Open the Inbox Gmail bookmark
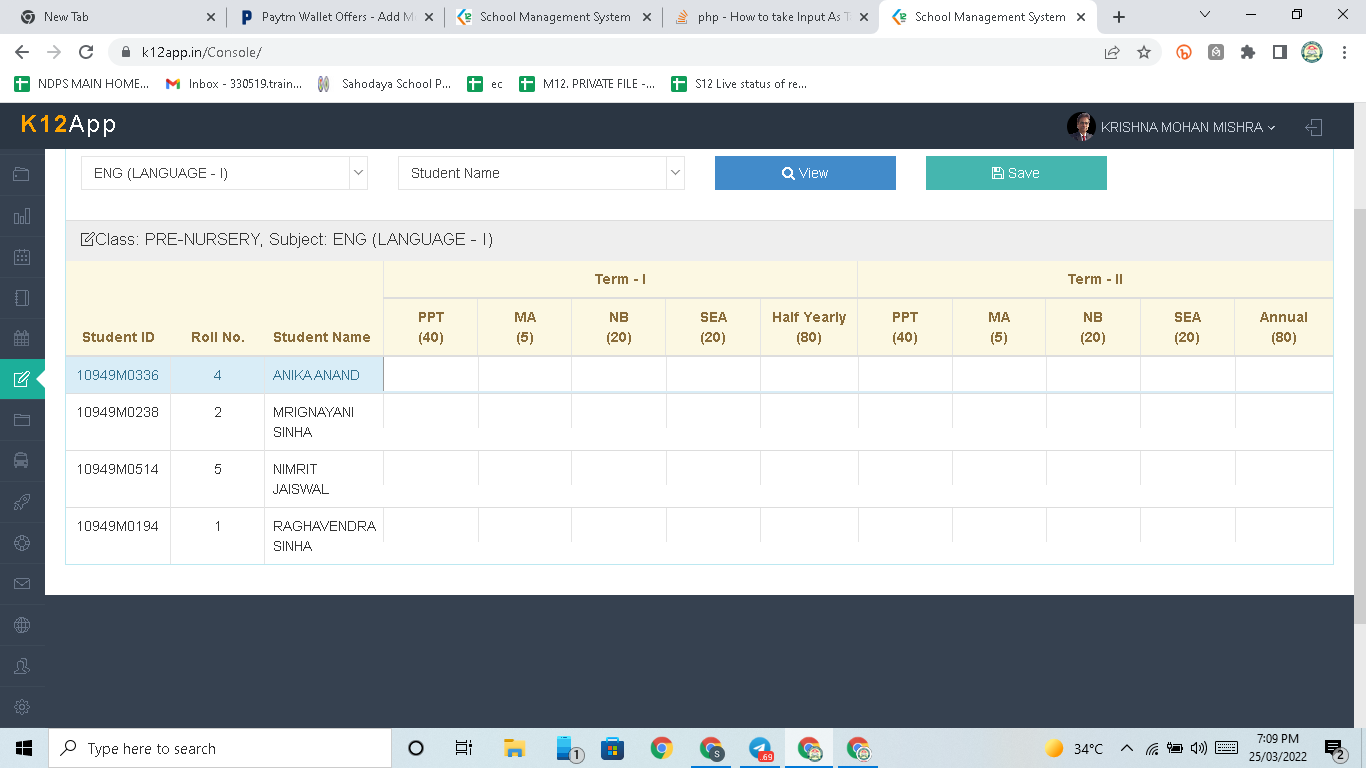 pyautogui.click(x=233, y=84)
